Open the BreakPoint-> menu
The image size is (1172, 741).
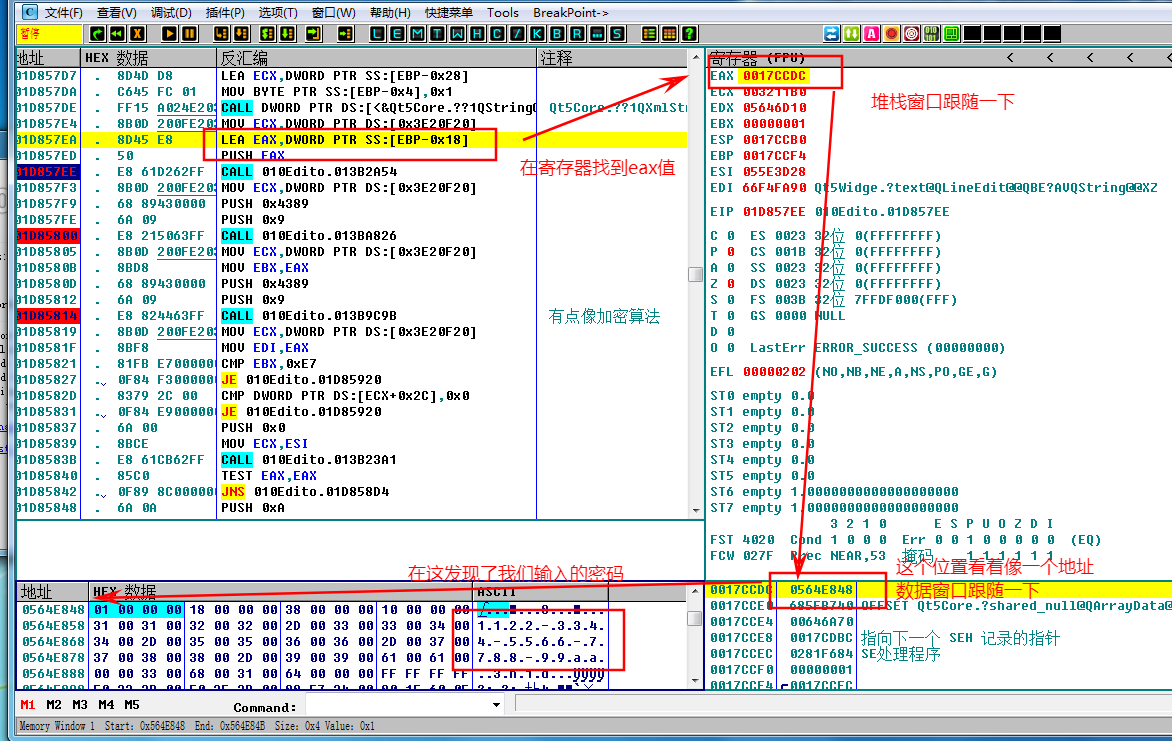coord(571,13)
